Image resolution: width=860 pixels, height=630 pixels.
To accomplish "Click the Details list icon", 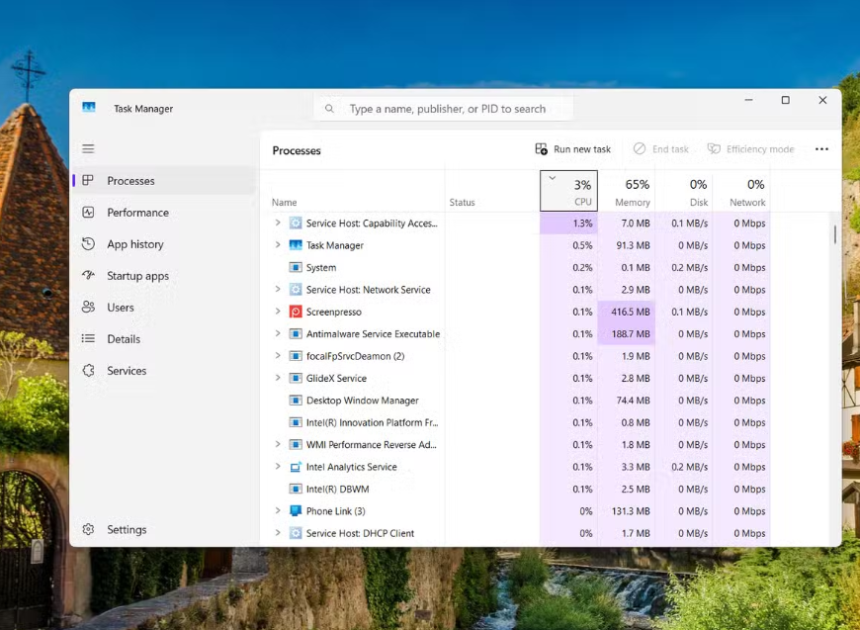I will click(88, 338).
